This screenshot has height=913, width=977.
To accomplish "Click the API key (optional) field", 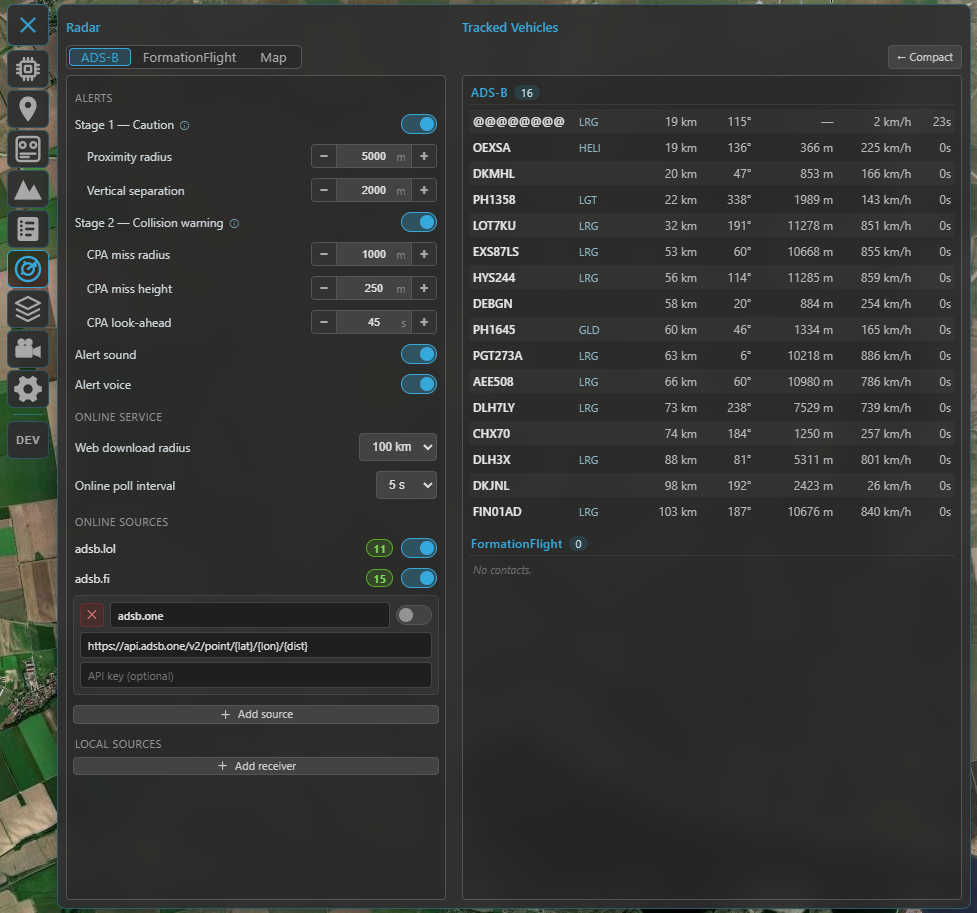I will [256, 676].
